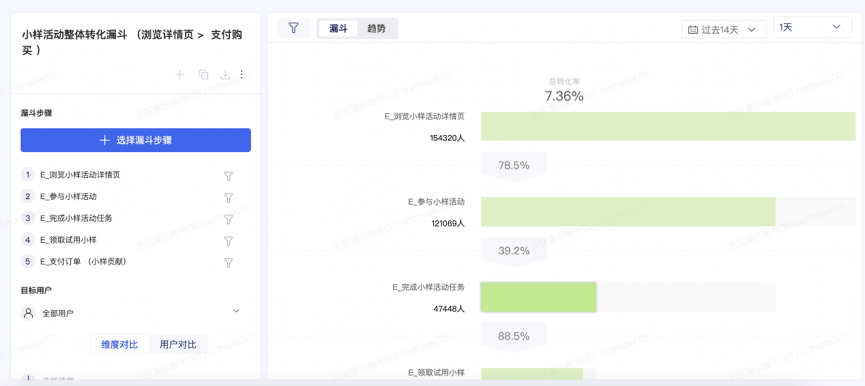Click the 47448人 user count
The image size is (865, 386).
(449, 309)
